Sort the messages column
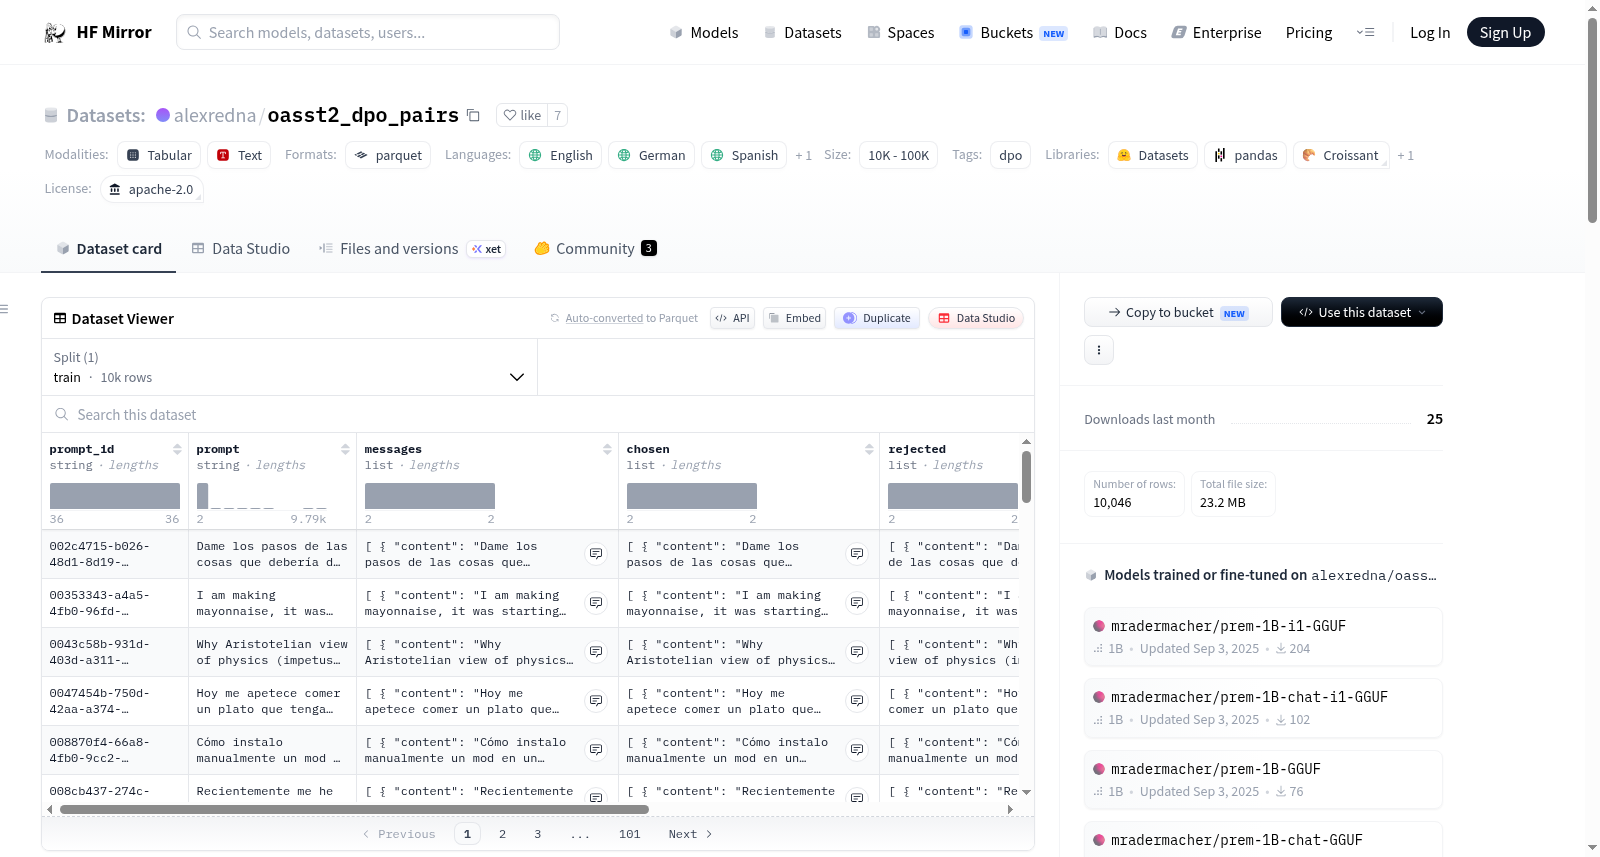 (607, 450)
